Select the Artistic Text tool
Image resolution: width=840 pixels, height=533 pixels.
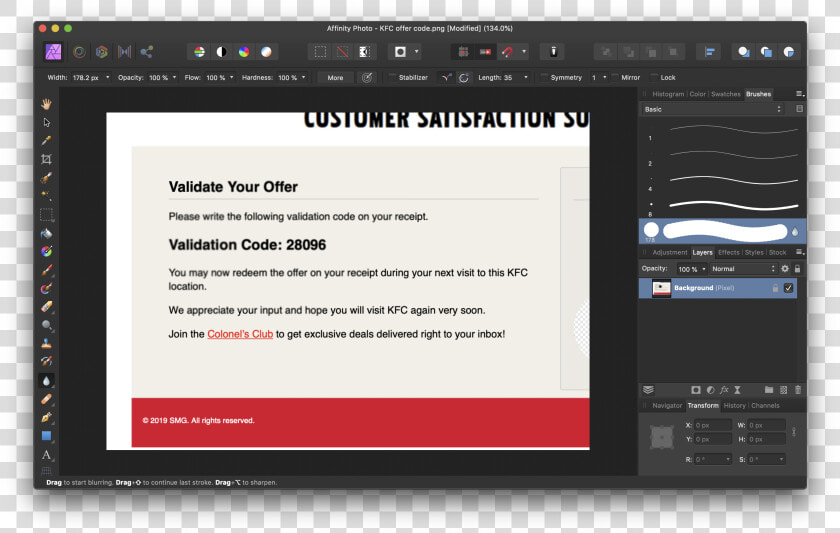pyautogui.click(x=47, y=455)
